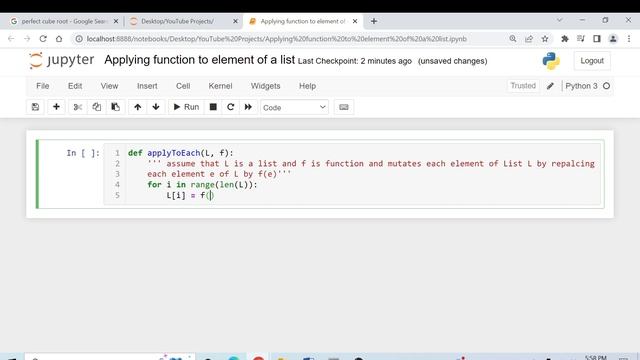Rename notebook title Applying function to element of a list
The image size is (640, 360).
(199, 60)
